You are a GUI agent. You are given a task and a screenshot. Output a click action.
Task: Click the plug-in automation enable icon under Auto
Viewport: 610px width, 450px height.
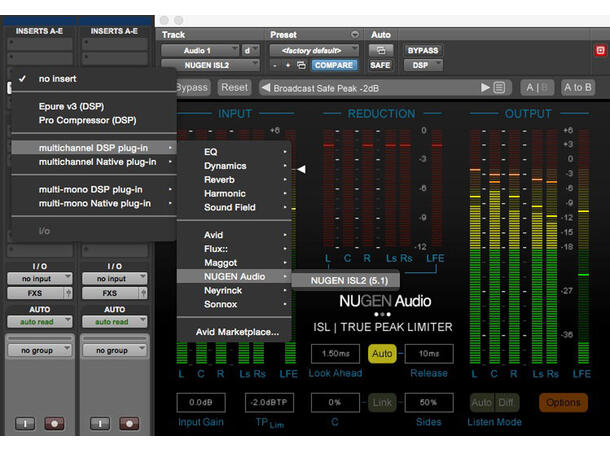point(380,51)
